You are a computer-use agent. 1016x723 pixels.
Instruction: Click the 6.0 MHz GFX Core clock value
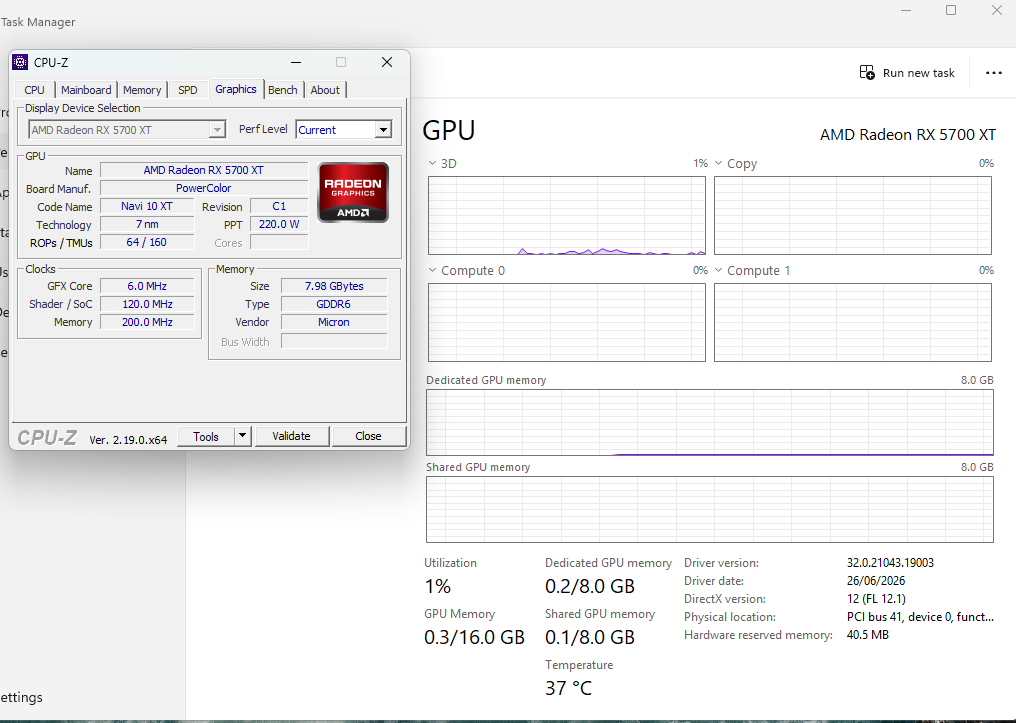click(x=147, y=286)
